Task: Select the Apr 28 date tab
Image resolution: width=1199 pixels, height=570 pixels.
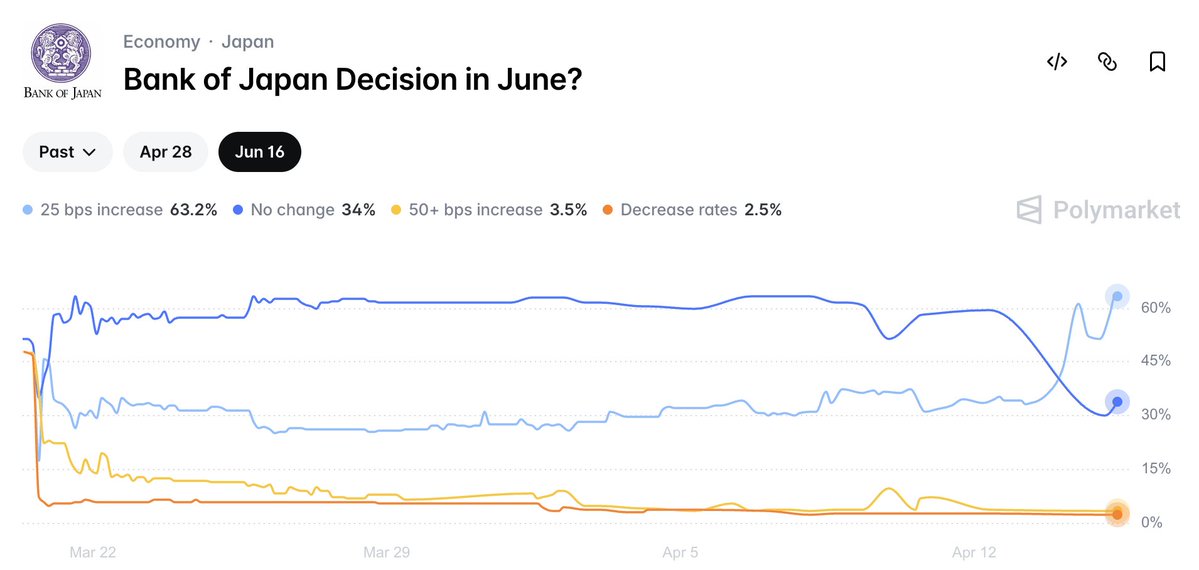Action: [x=165, y=152]
